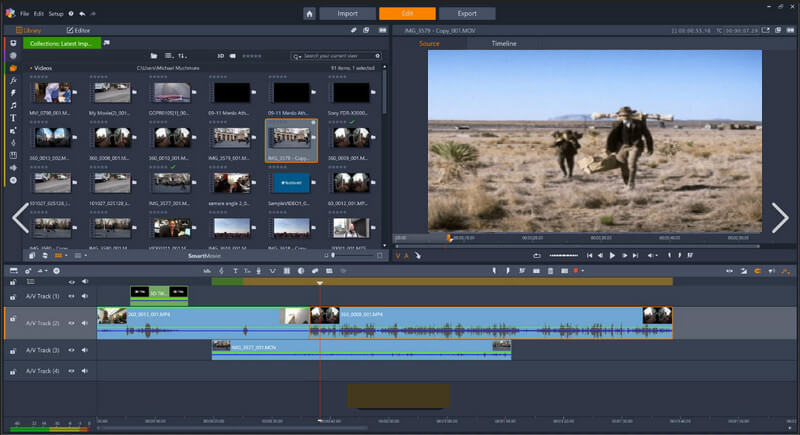Screen dimensions: 800x435
Task: Step one frame forward in player
Action: (624, 255)
